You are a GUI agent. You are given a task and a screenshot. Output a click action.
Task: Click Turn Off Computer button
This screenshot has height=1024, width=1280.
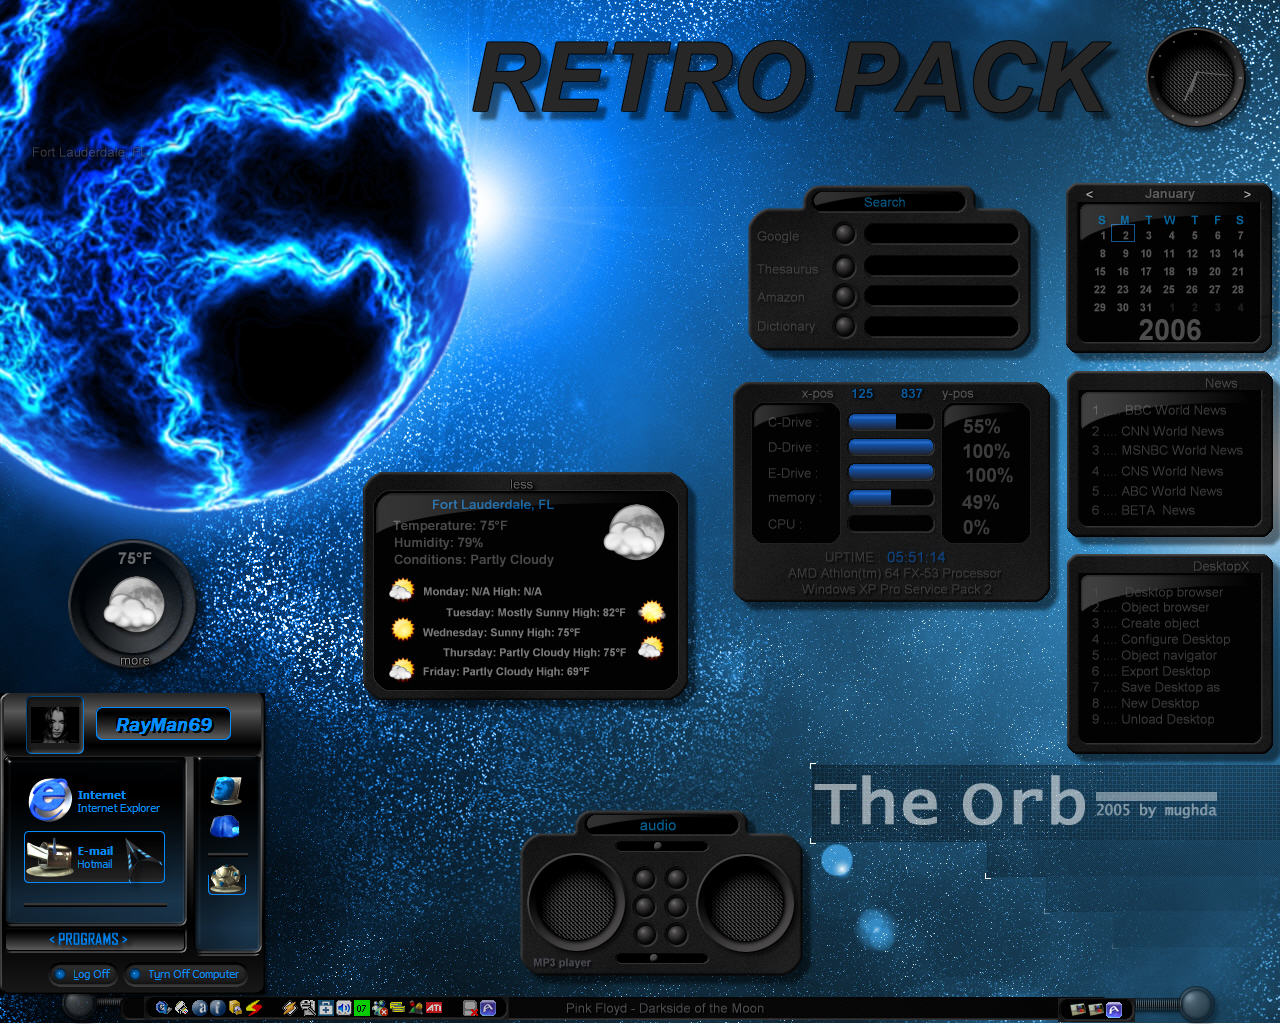185,974
